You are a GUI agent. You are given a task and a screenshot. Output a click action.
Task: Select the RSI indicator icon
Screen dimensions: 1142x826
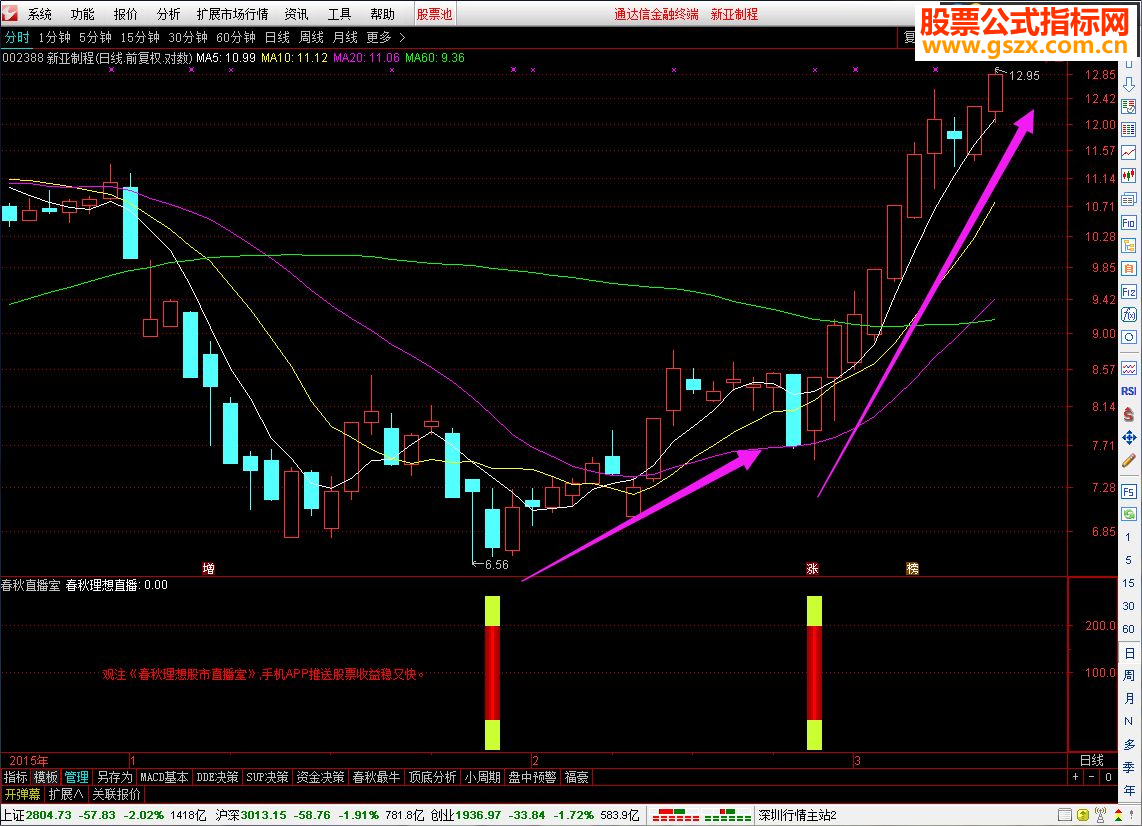coord(1128,391)
